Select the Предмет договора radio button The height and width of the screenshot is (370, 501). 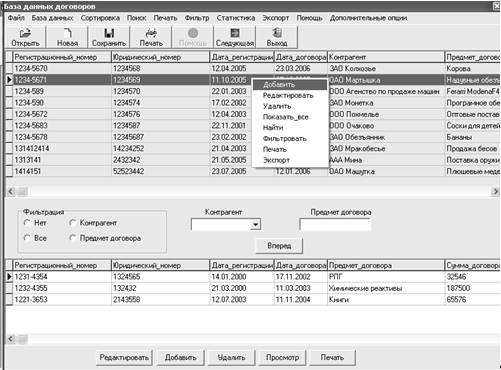72,238
